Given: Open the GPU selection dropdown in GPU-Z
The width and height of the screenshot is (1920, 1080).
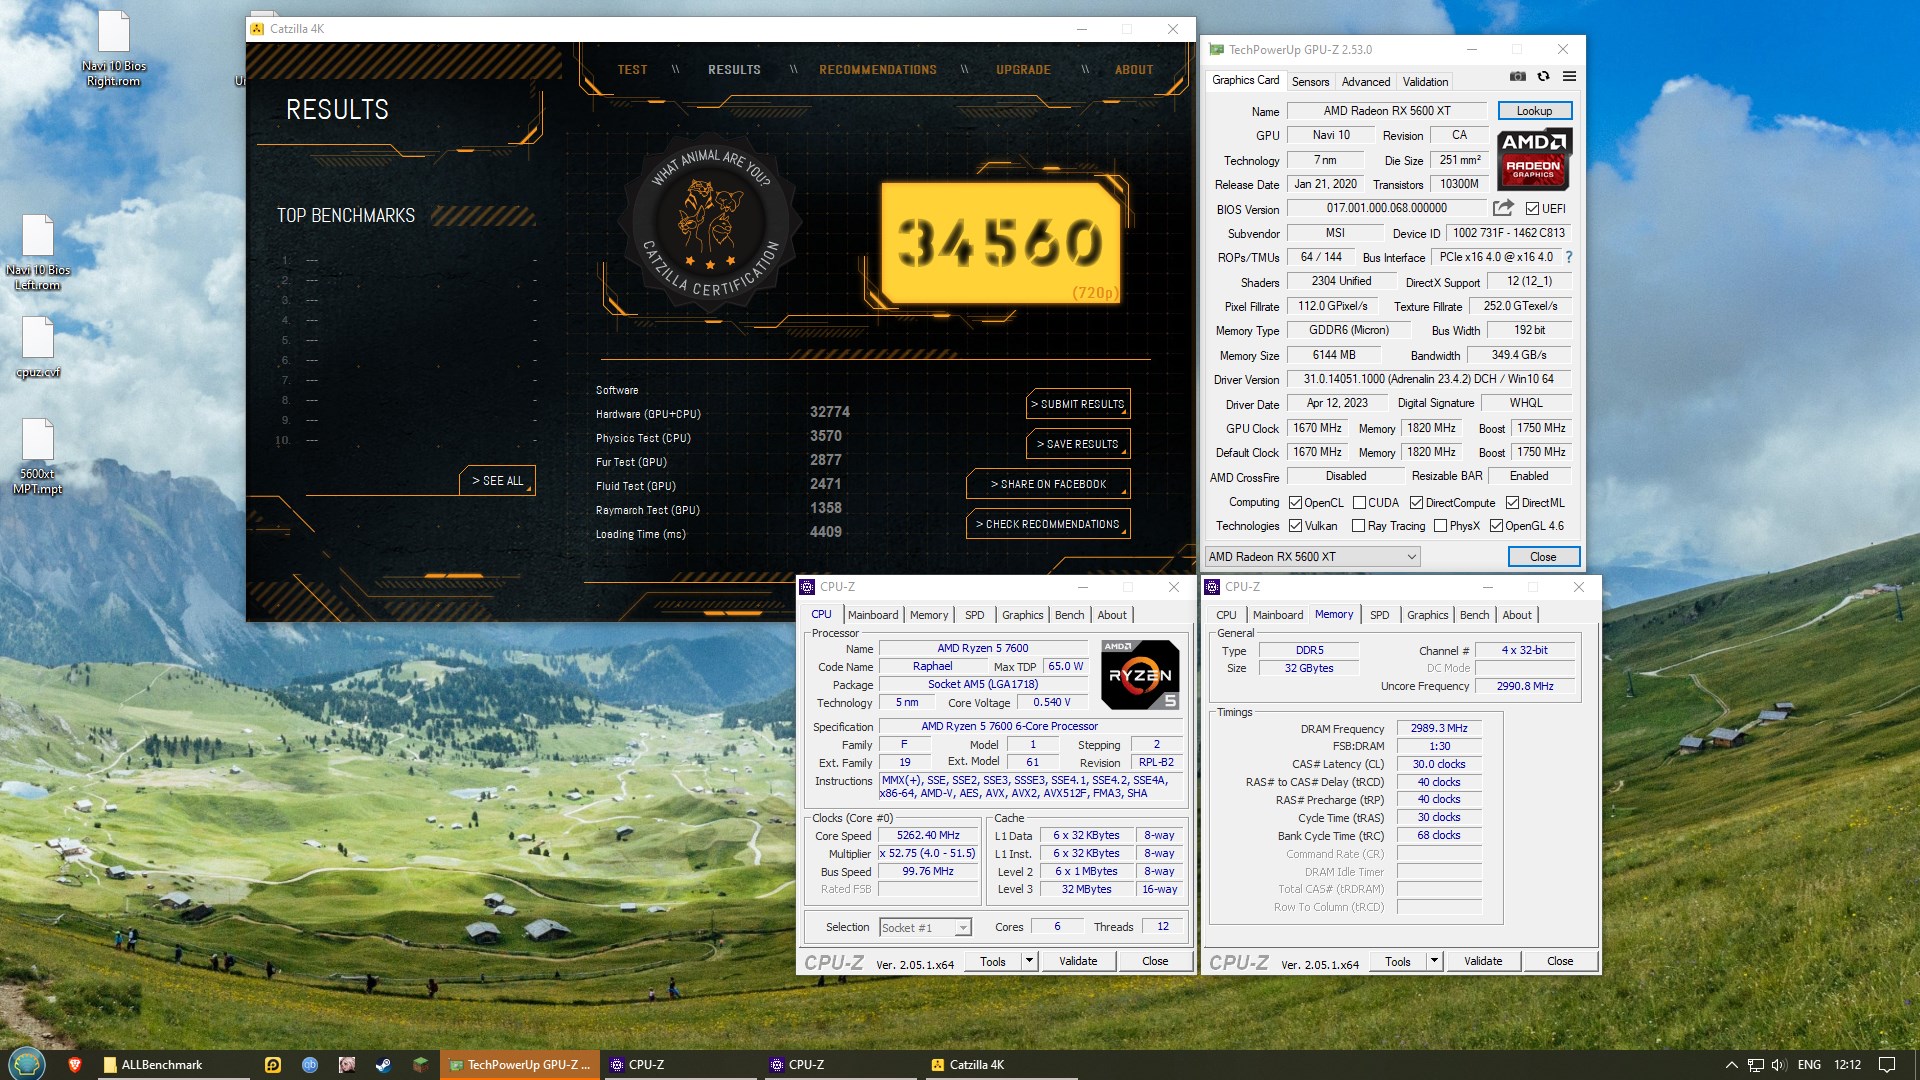Looking at the screenshot, I should 1313,556.
